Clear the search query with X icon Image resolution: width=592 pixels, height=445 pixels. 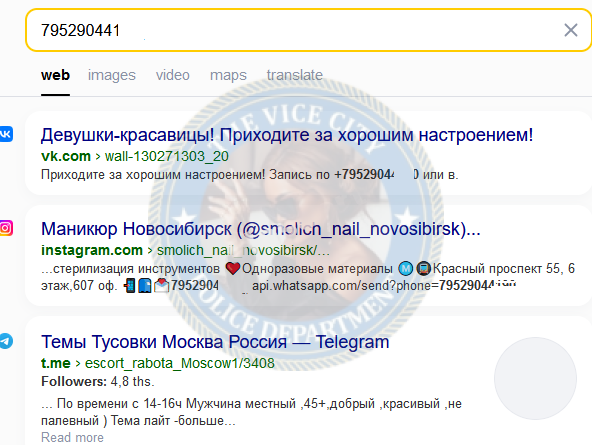click(x=570, y=30)
